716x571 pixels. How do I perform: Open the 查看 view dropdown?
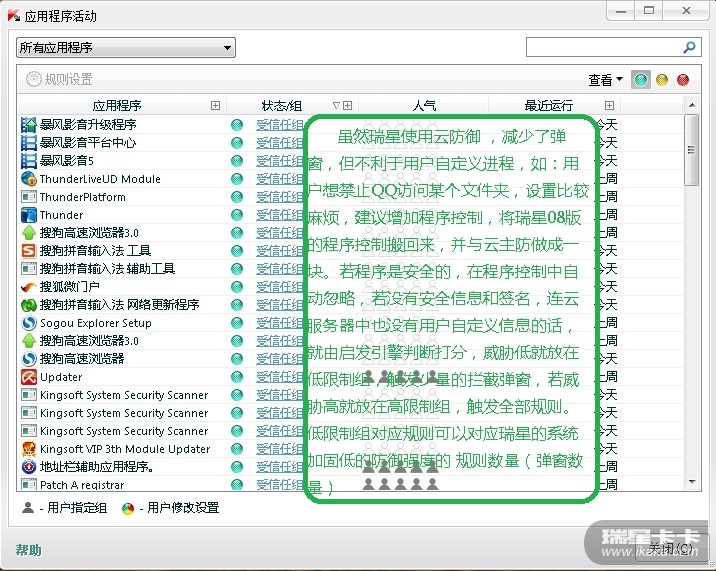pos(605,80)
